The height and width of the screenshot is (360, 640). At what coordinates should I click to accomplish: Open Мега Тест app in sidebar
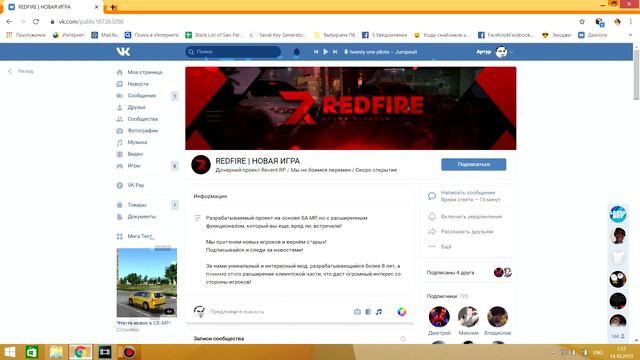tap(140, 236)
